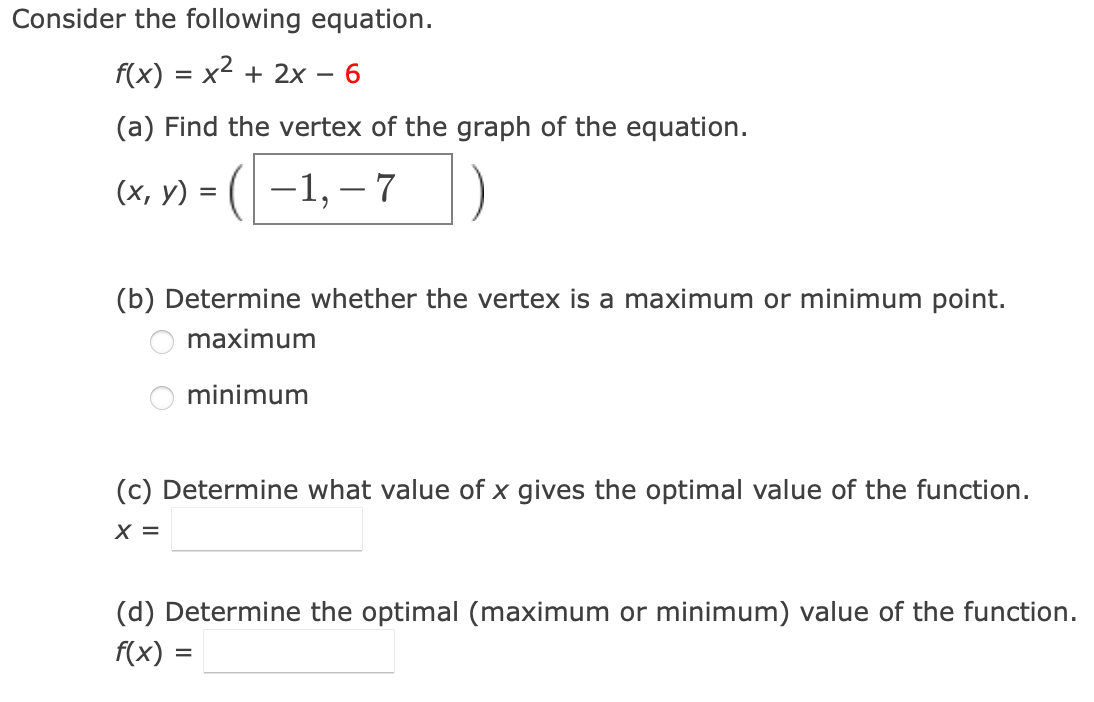Click inside the empty part (c) answer field
The image size is (1094, 702).
click(265, 529)
